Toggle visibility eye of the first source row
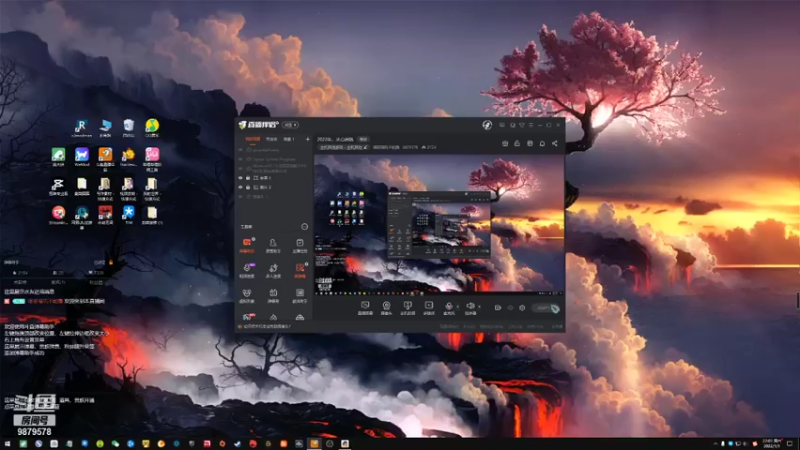Screen dimensions: 800x450 (240, 151)
